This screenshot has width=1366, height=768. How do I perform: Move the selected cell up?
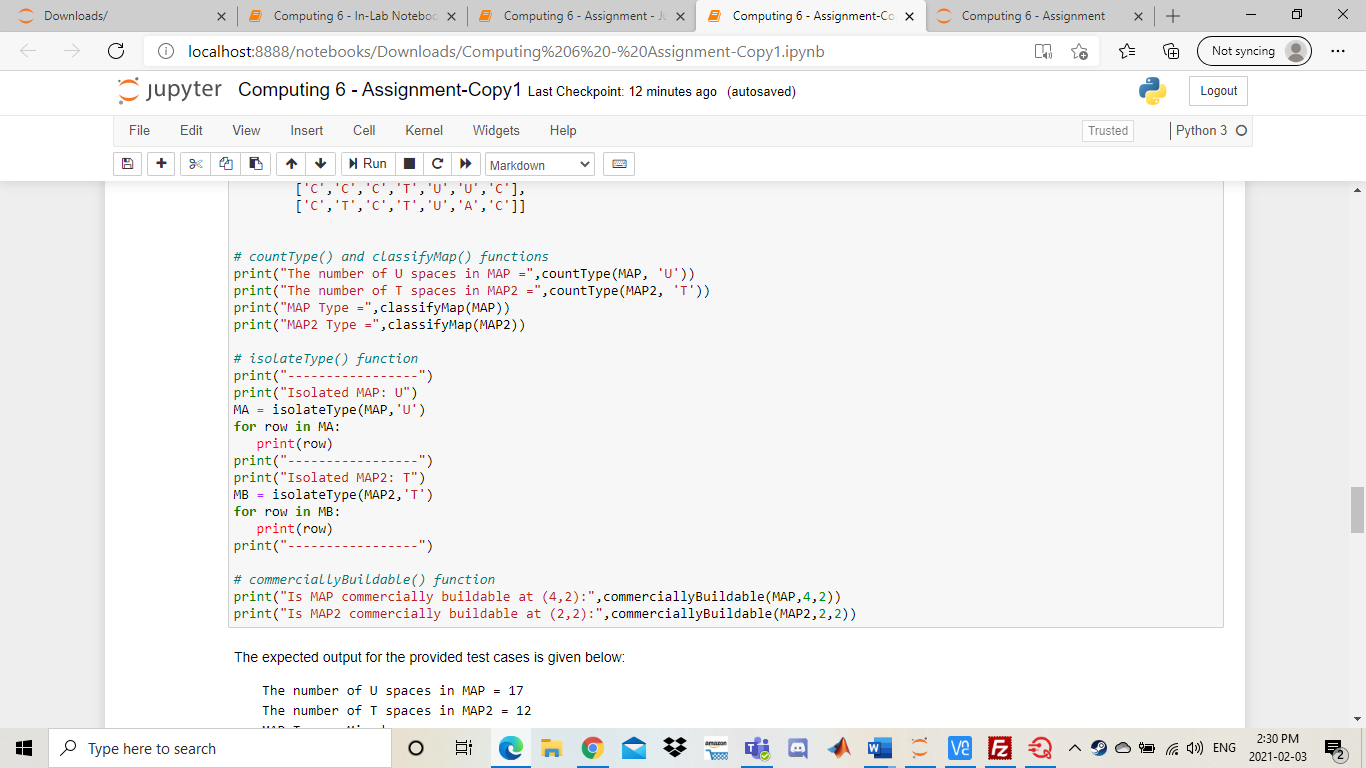click(290, 163)
